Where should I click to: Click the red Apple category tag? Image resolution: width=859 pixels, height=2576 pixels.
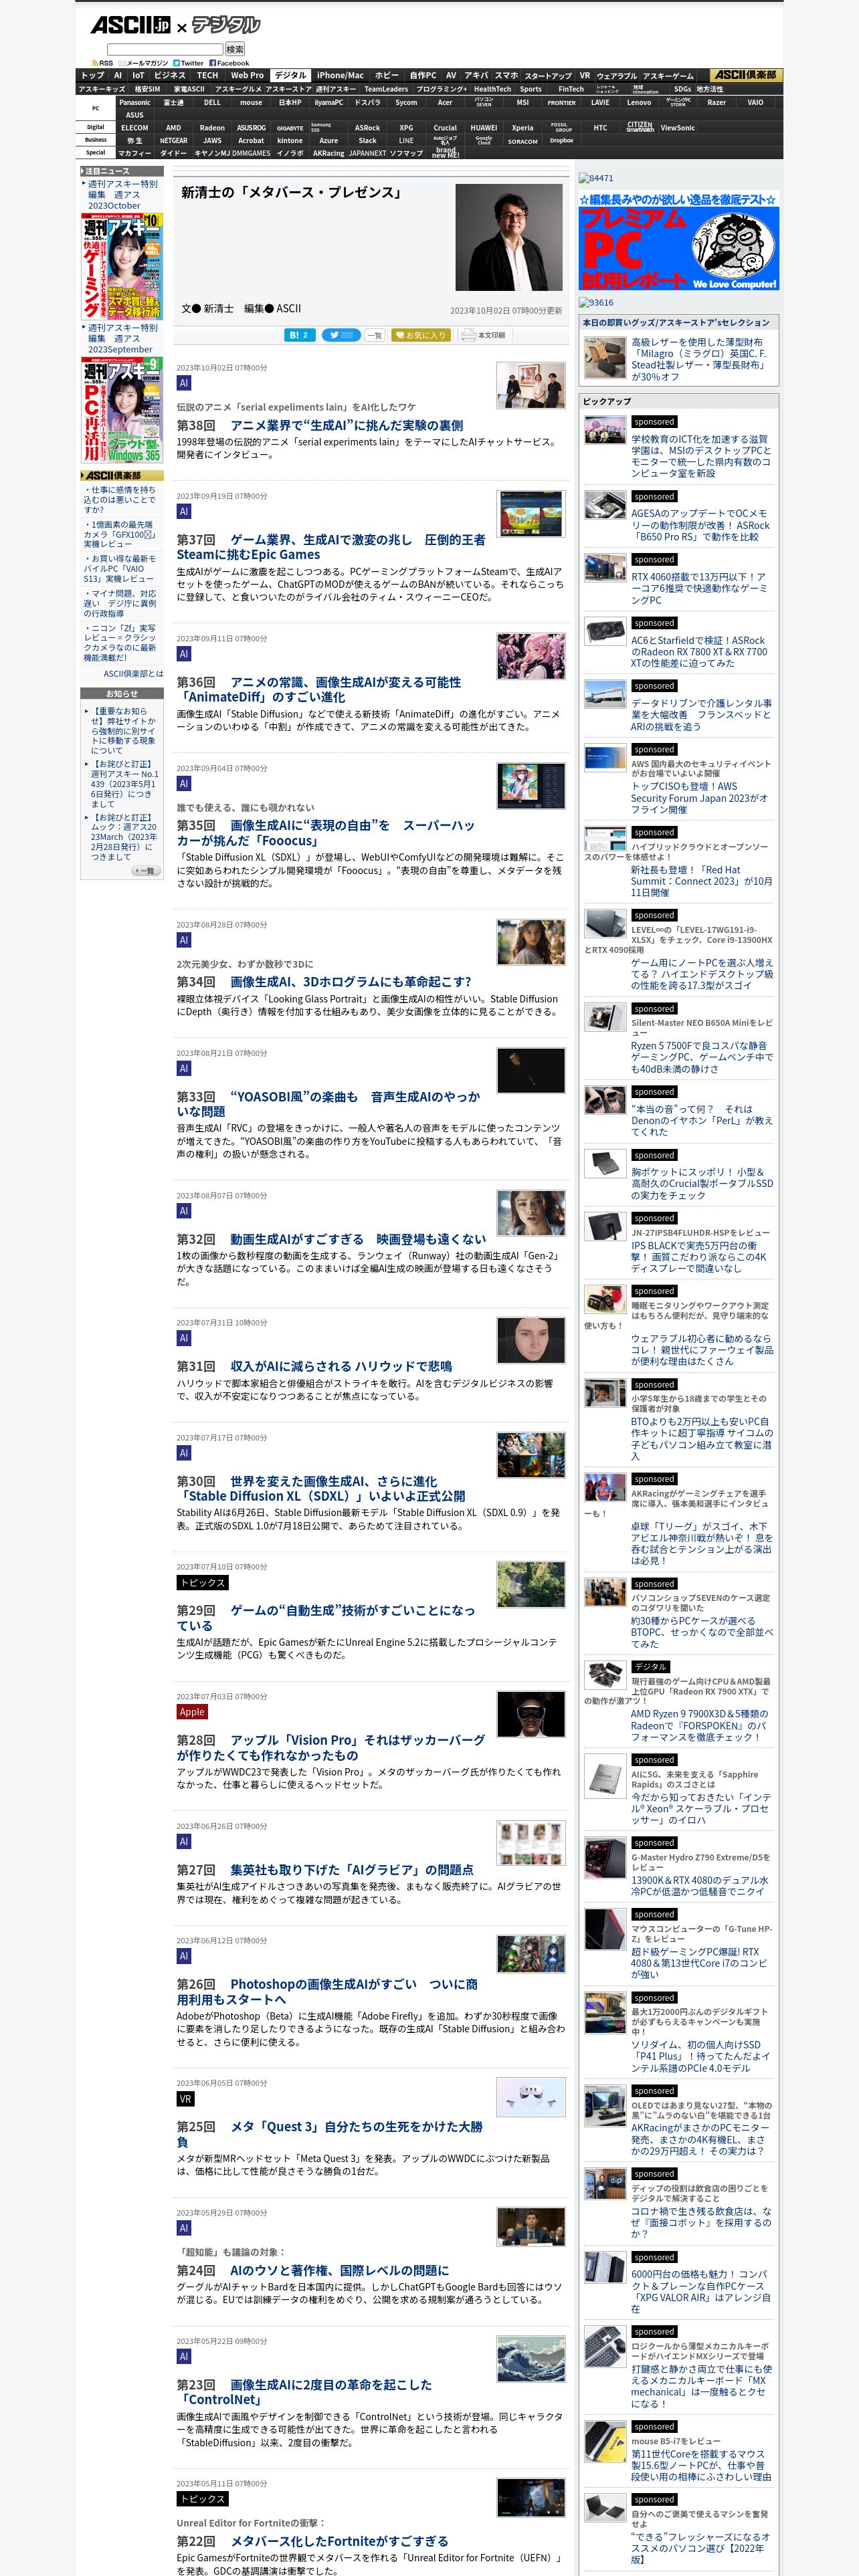[x=192, y=1711]
